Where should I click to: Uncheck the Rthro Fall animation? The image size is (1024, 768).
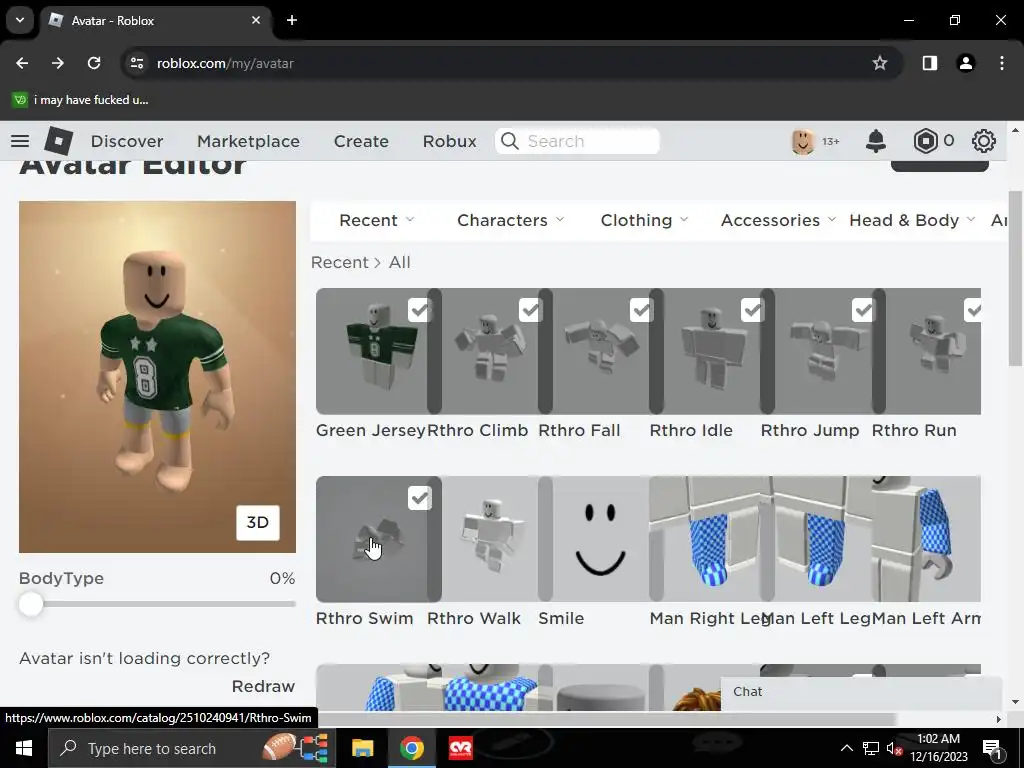click(641, 310)
